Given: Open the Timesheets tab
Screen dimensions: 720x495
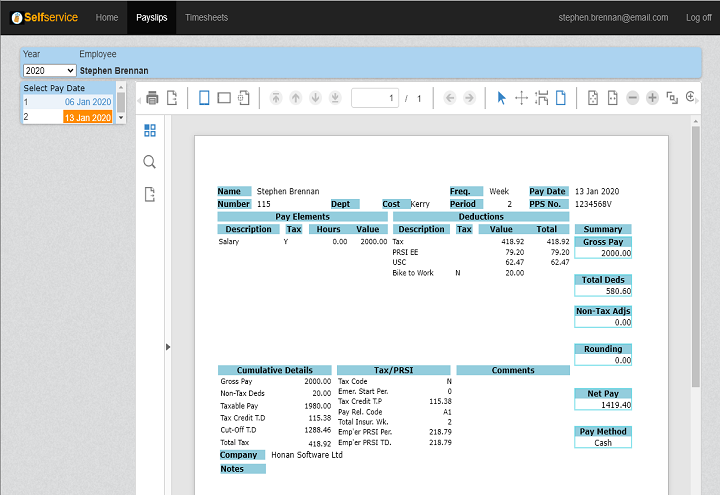Looking at the screenshot, I should [206, 17].
